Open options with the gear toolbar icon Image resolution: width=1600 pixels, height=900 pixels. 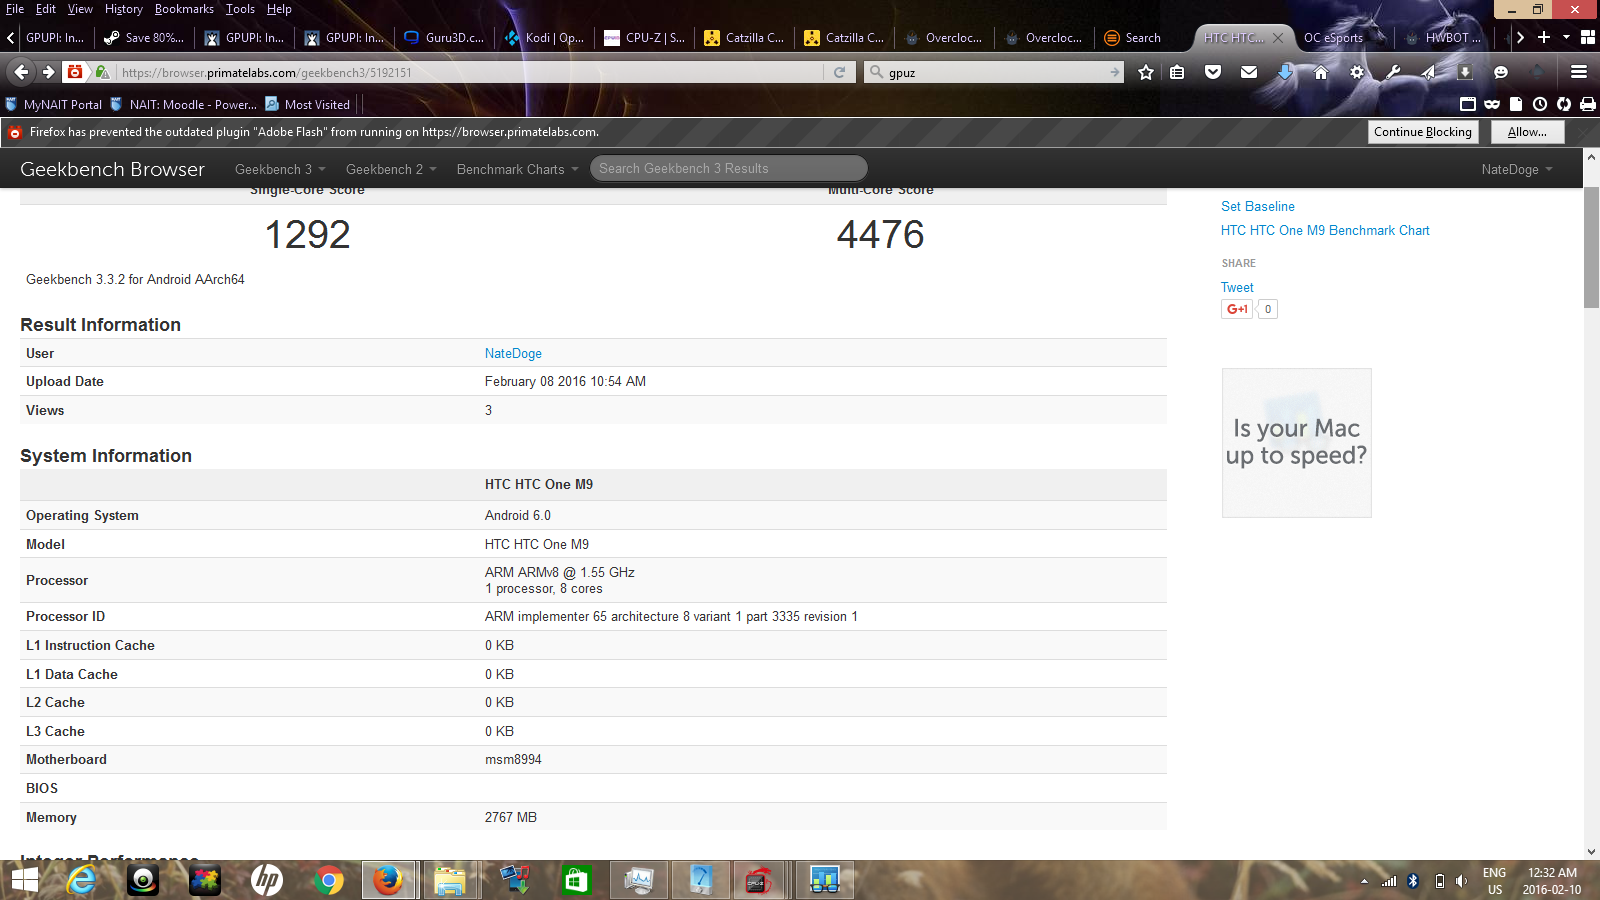tap(1357, 72)
